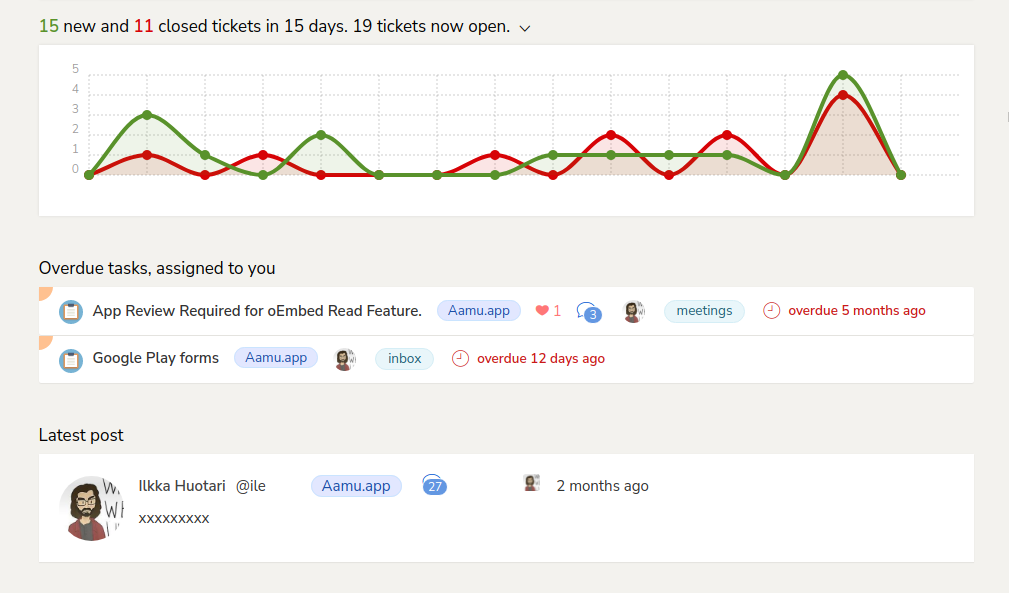Screen dimensions: 1009x593
Task: Expand tickets summary dropdown chevron
Action: click(x=525, y=28)
